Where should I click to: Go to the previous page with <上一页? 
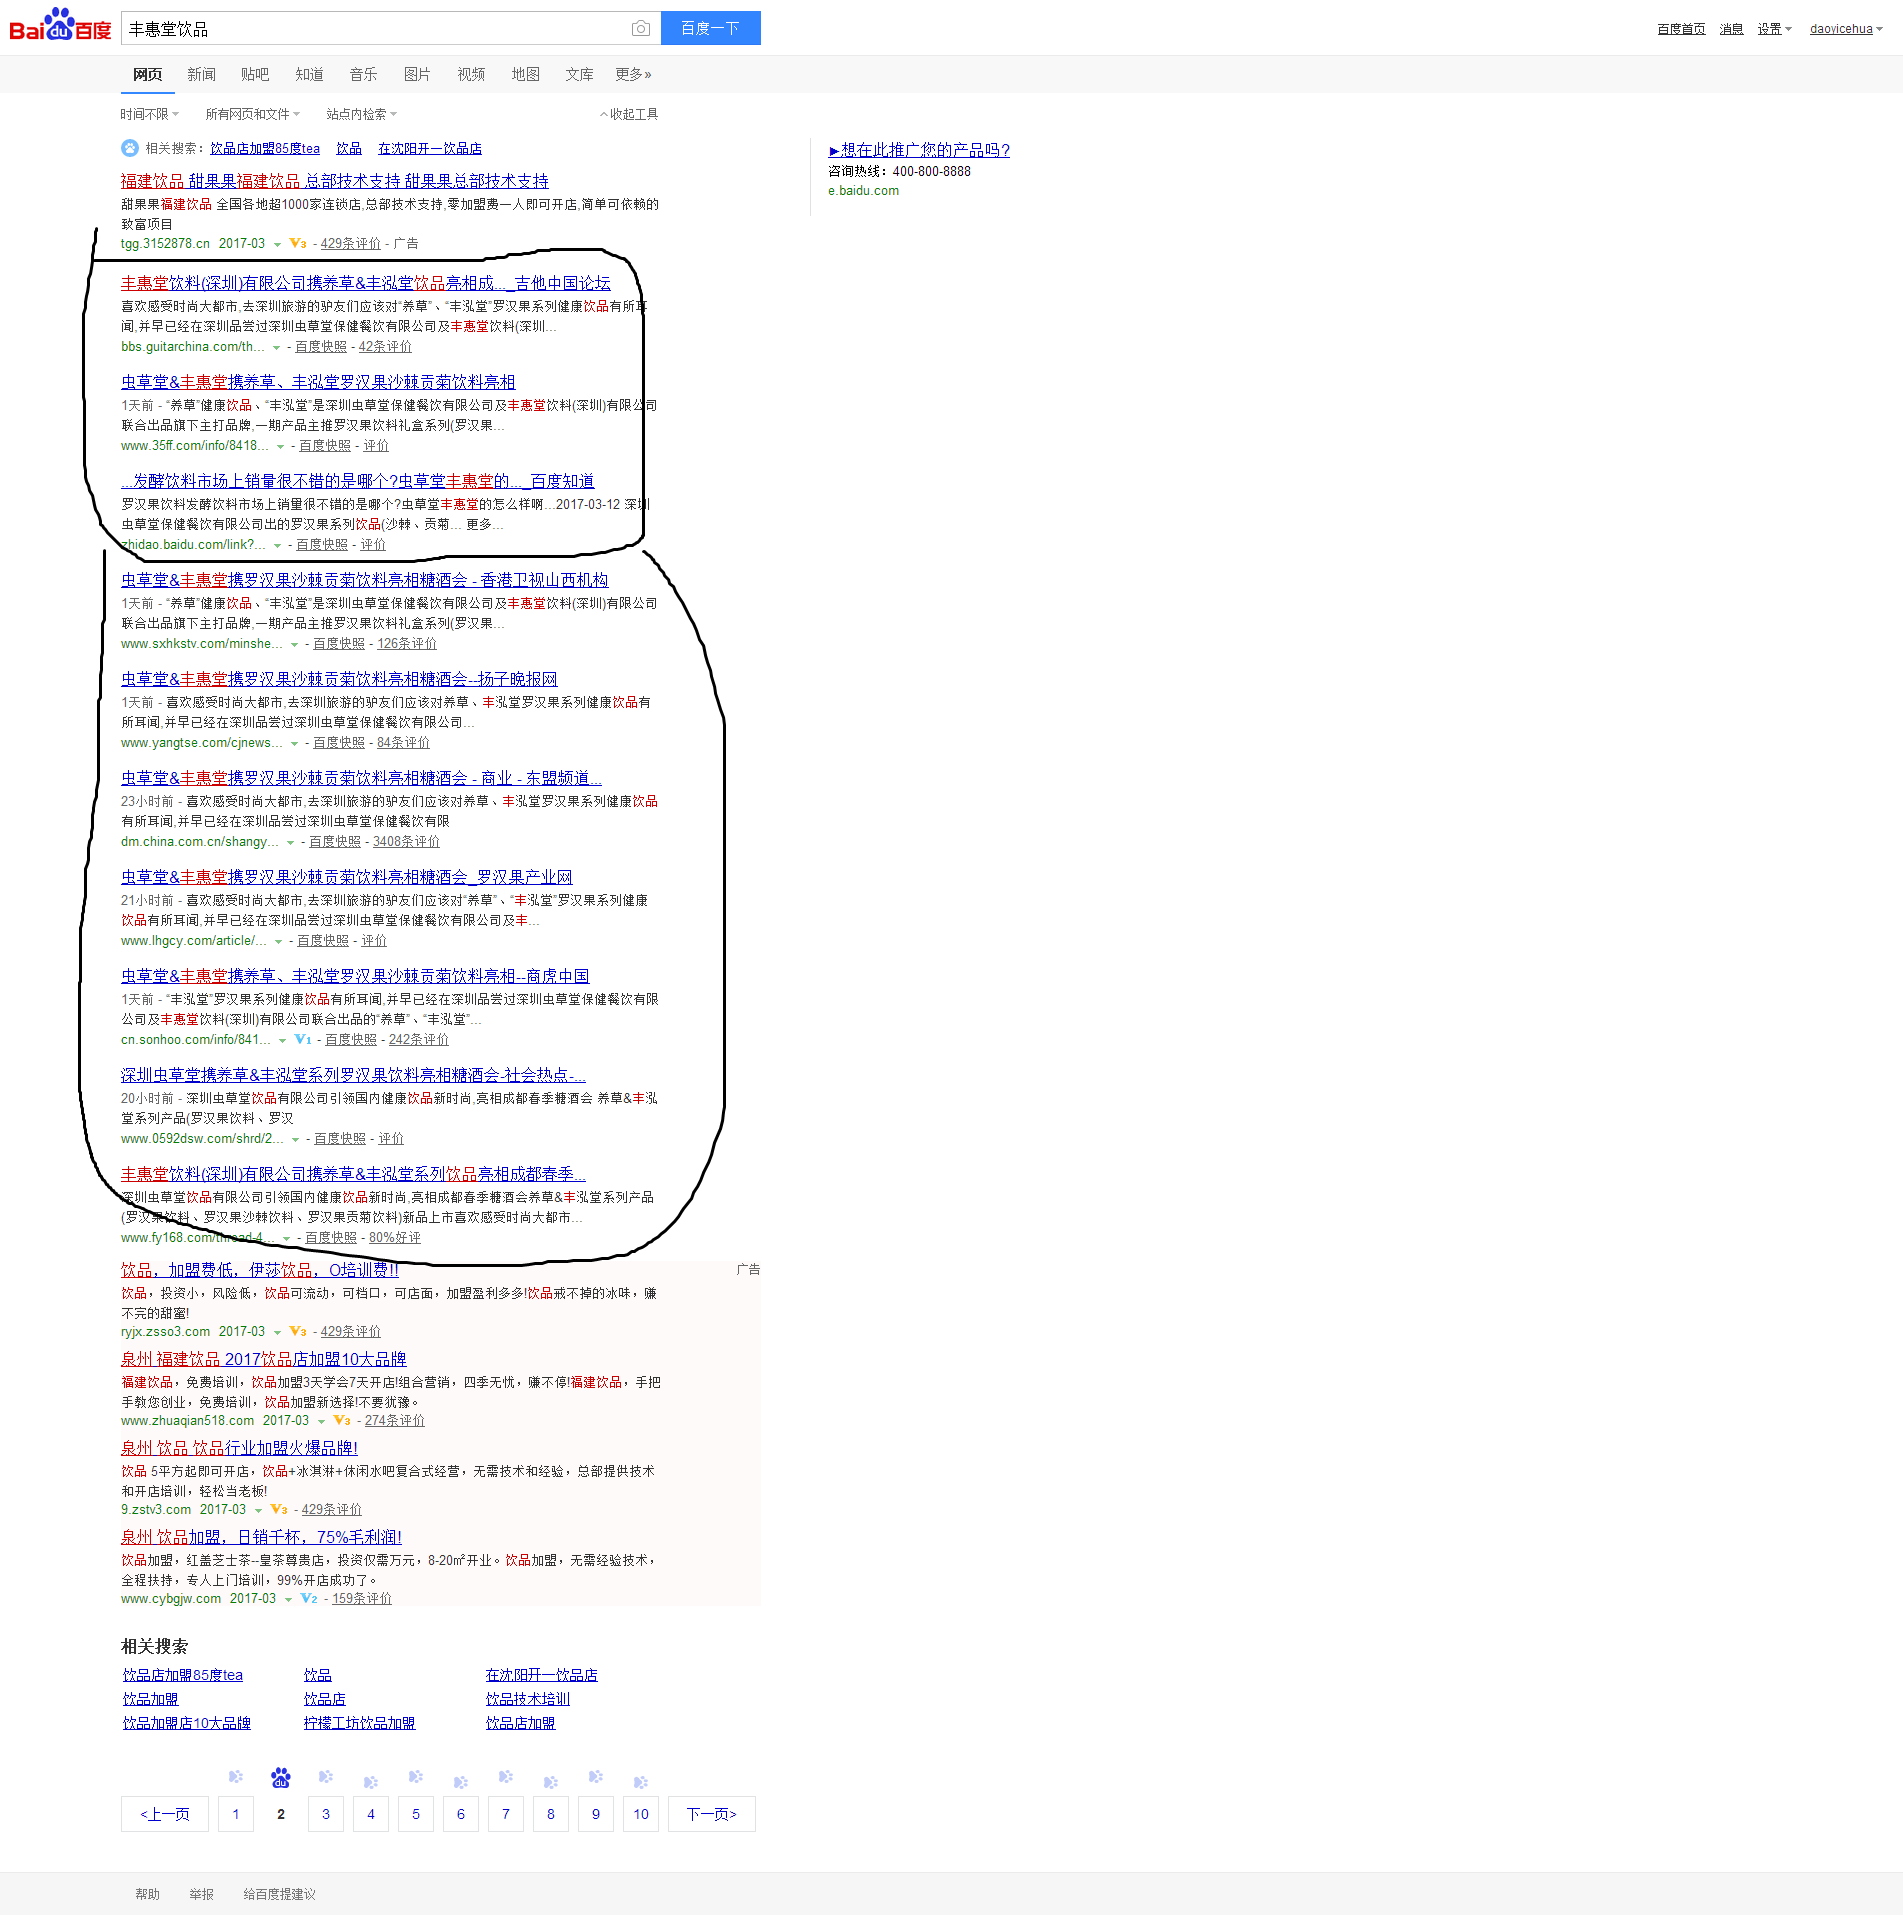[x=165, y=1814]
